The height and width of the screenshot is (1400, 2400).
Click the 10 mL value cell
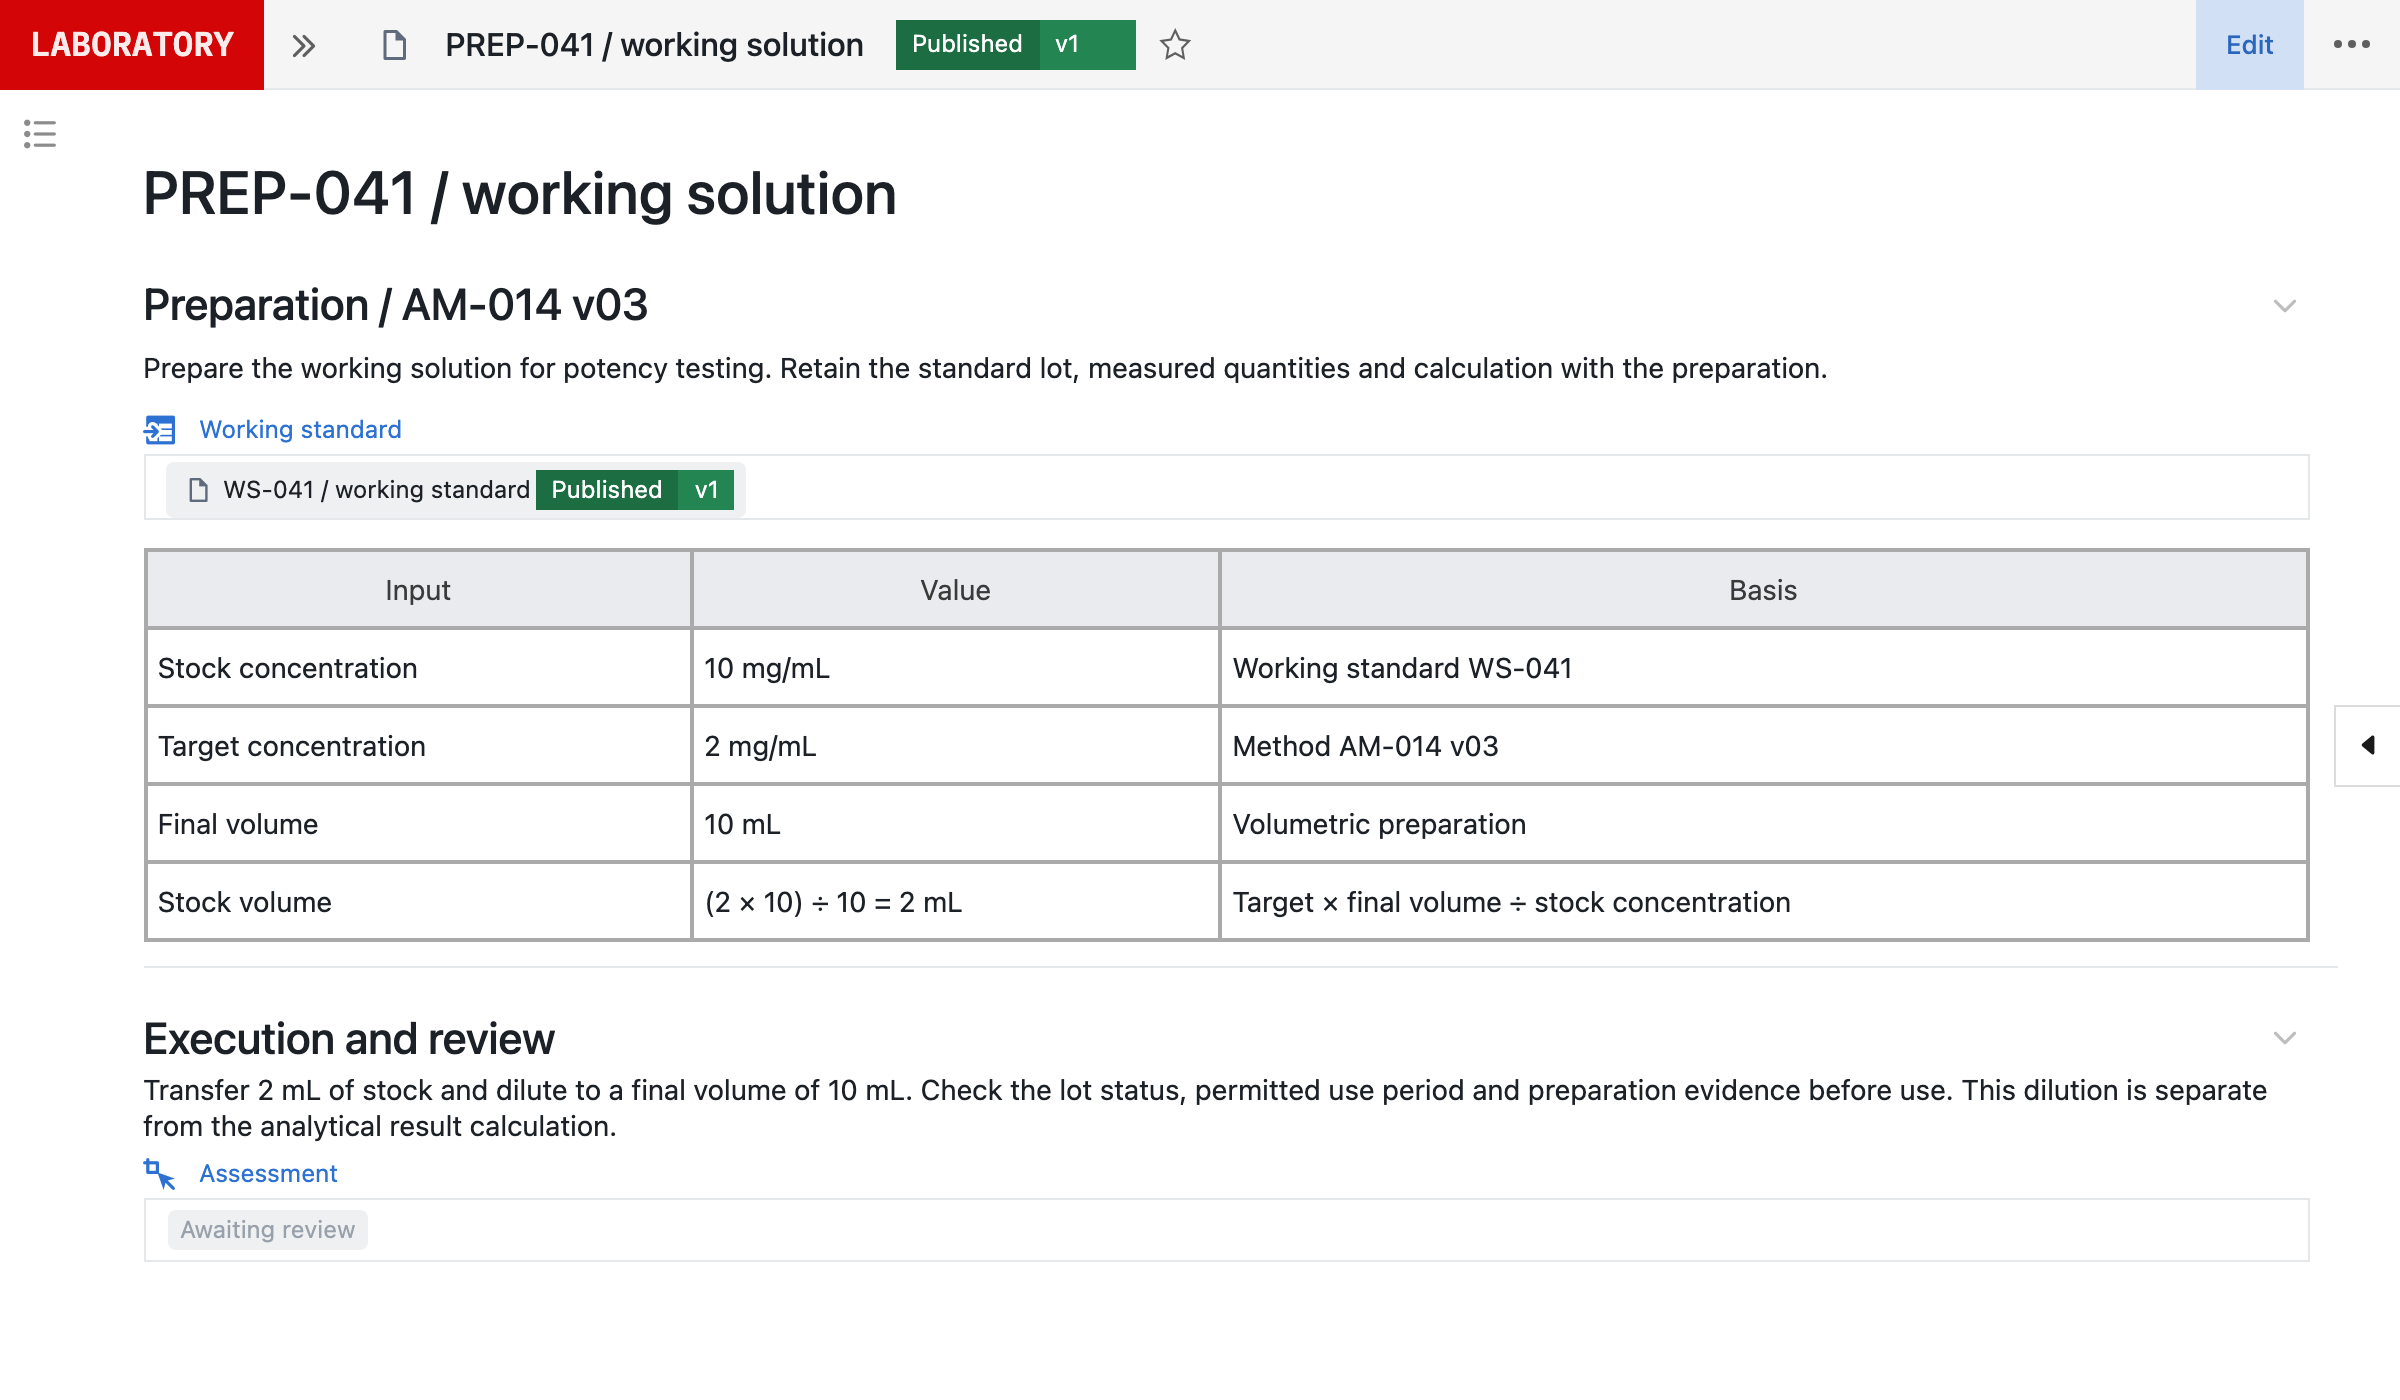tap(955, 824)
